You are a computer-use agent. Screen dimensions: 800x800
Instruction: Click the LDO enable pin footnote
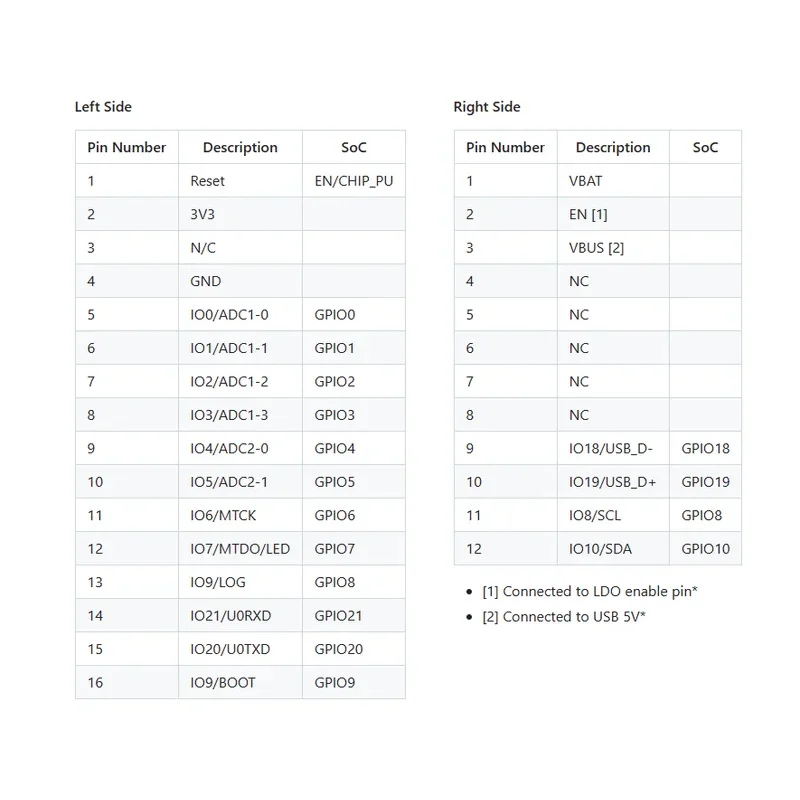(590, 591)
